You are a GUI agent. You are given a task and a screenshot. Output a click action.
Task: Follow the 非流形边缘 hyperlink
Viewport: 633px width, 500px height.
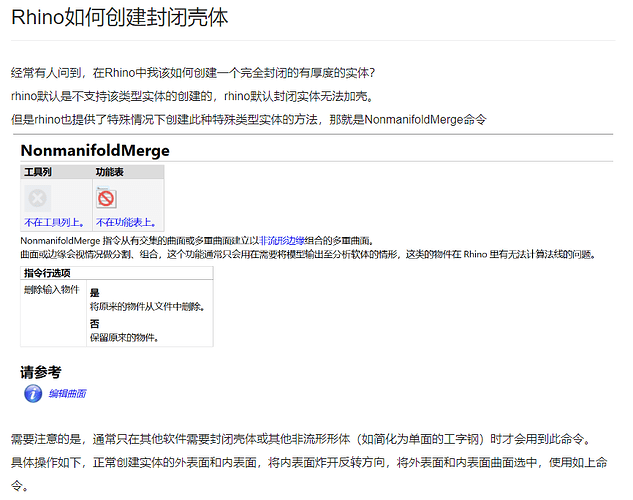[x=281, y=241]
